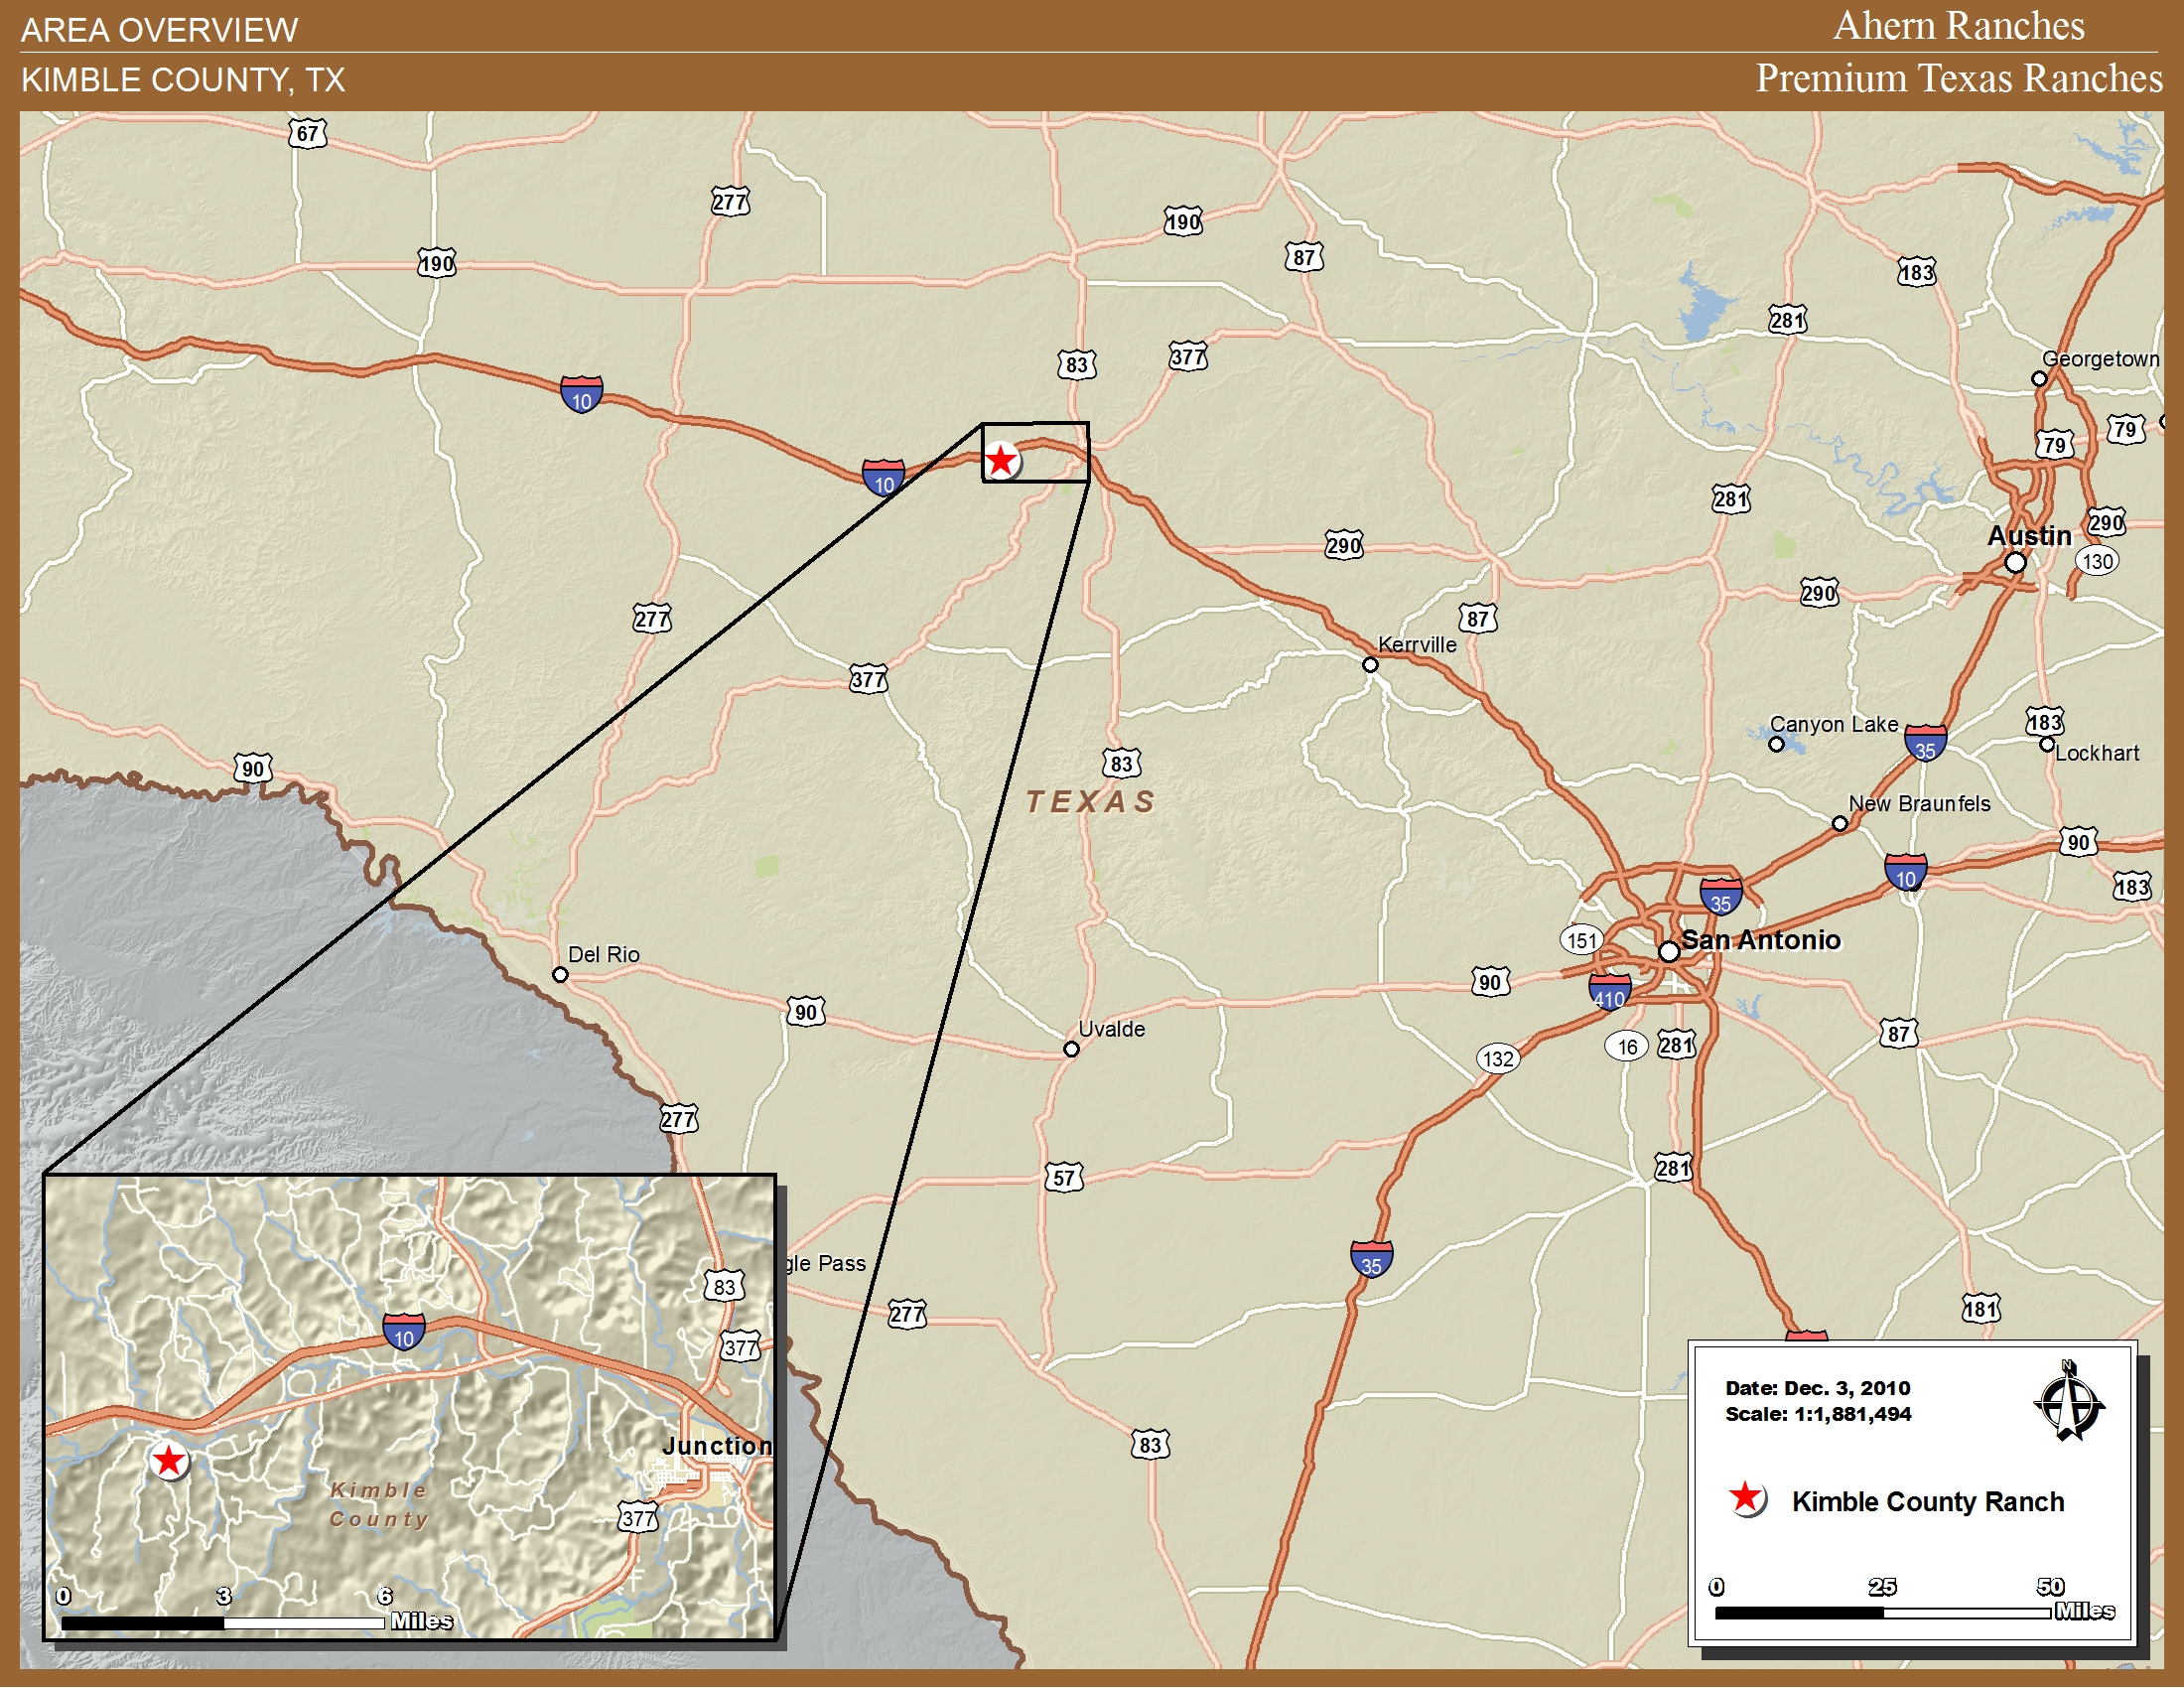Screen dimensions: 2184x1688
Task: Click the Del Rio city marker
Action: point(561,974)
